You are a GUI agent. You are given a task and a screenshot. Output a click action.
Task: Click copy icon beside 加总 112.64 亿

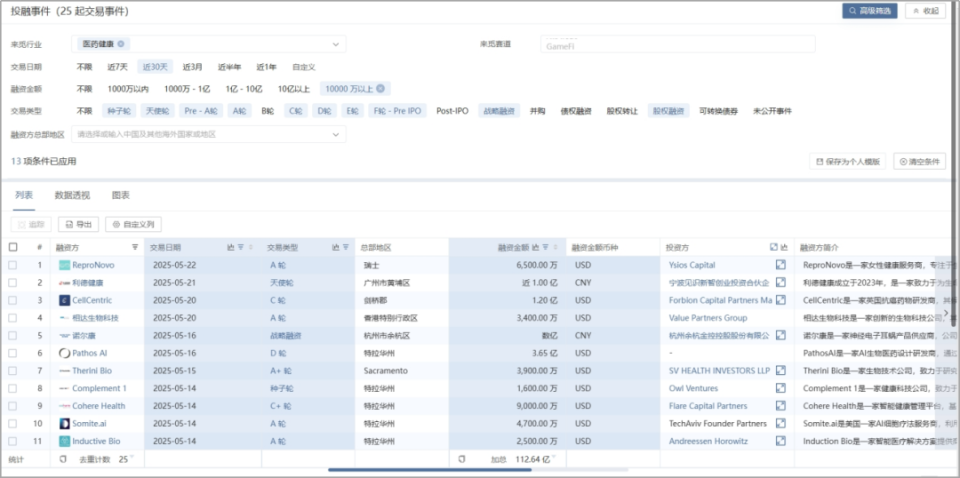(x=462, y=458)
